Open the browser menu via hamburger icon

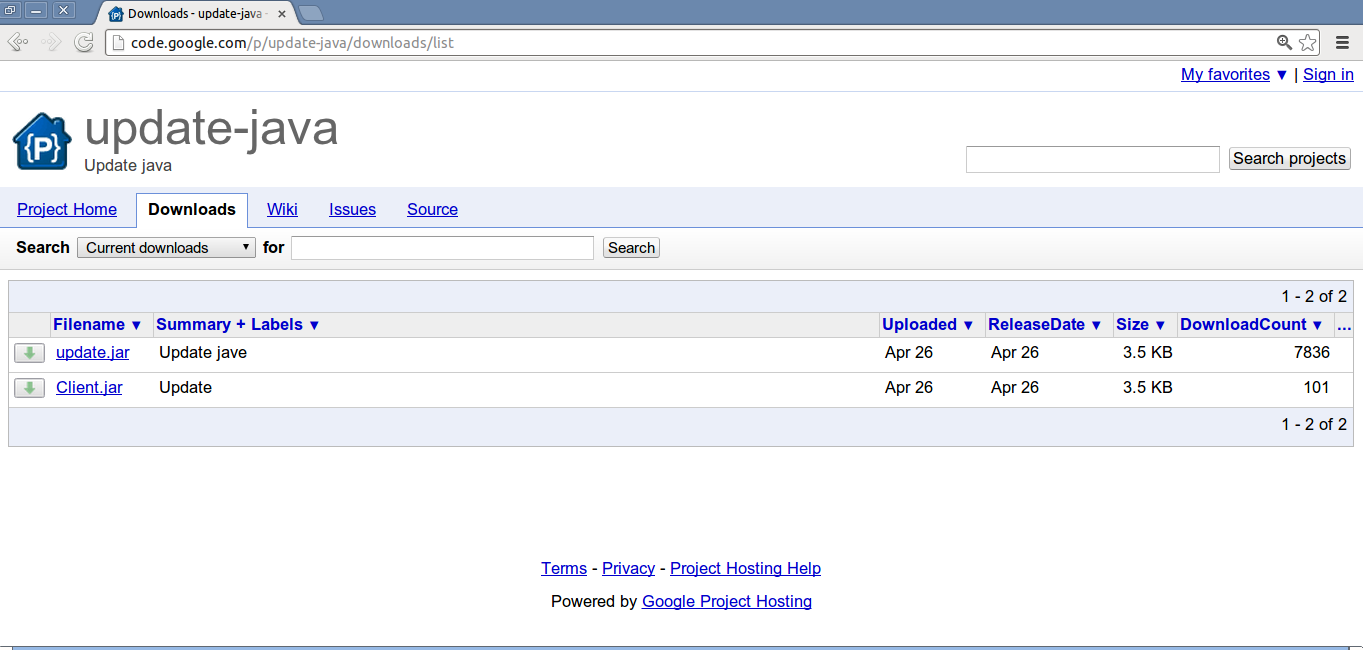(1342, 42)
